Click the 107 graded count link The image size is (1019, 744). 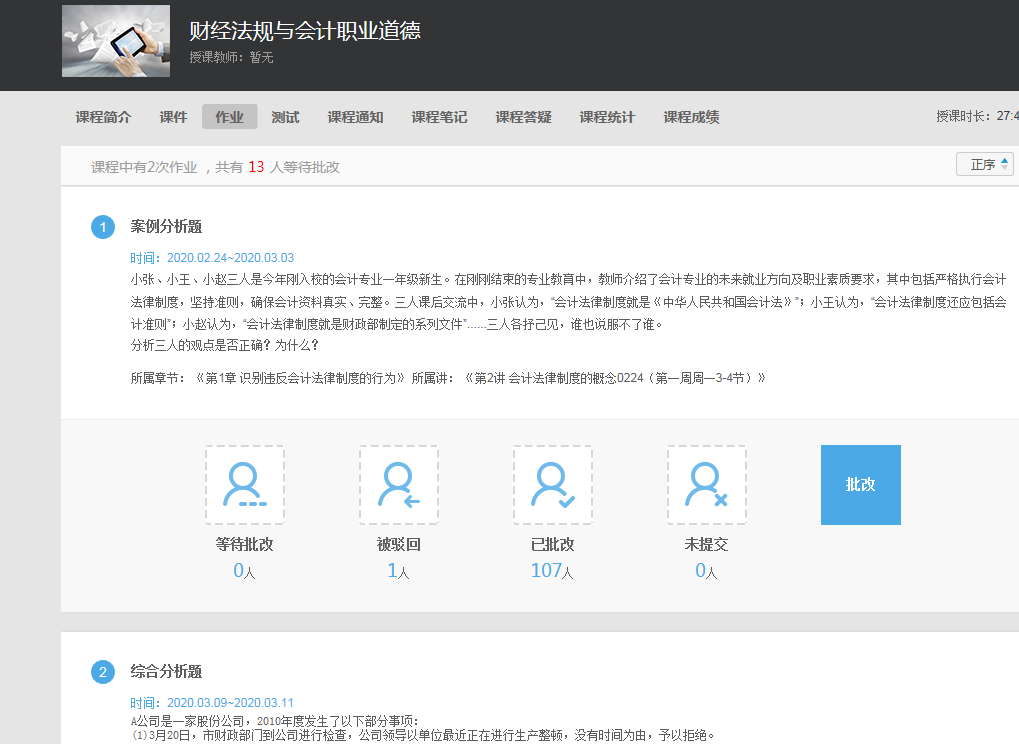click(x=547, y=571)
